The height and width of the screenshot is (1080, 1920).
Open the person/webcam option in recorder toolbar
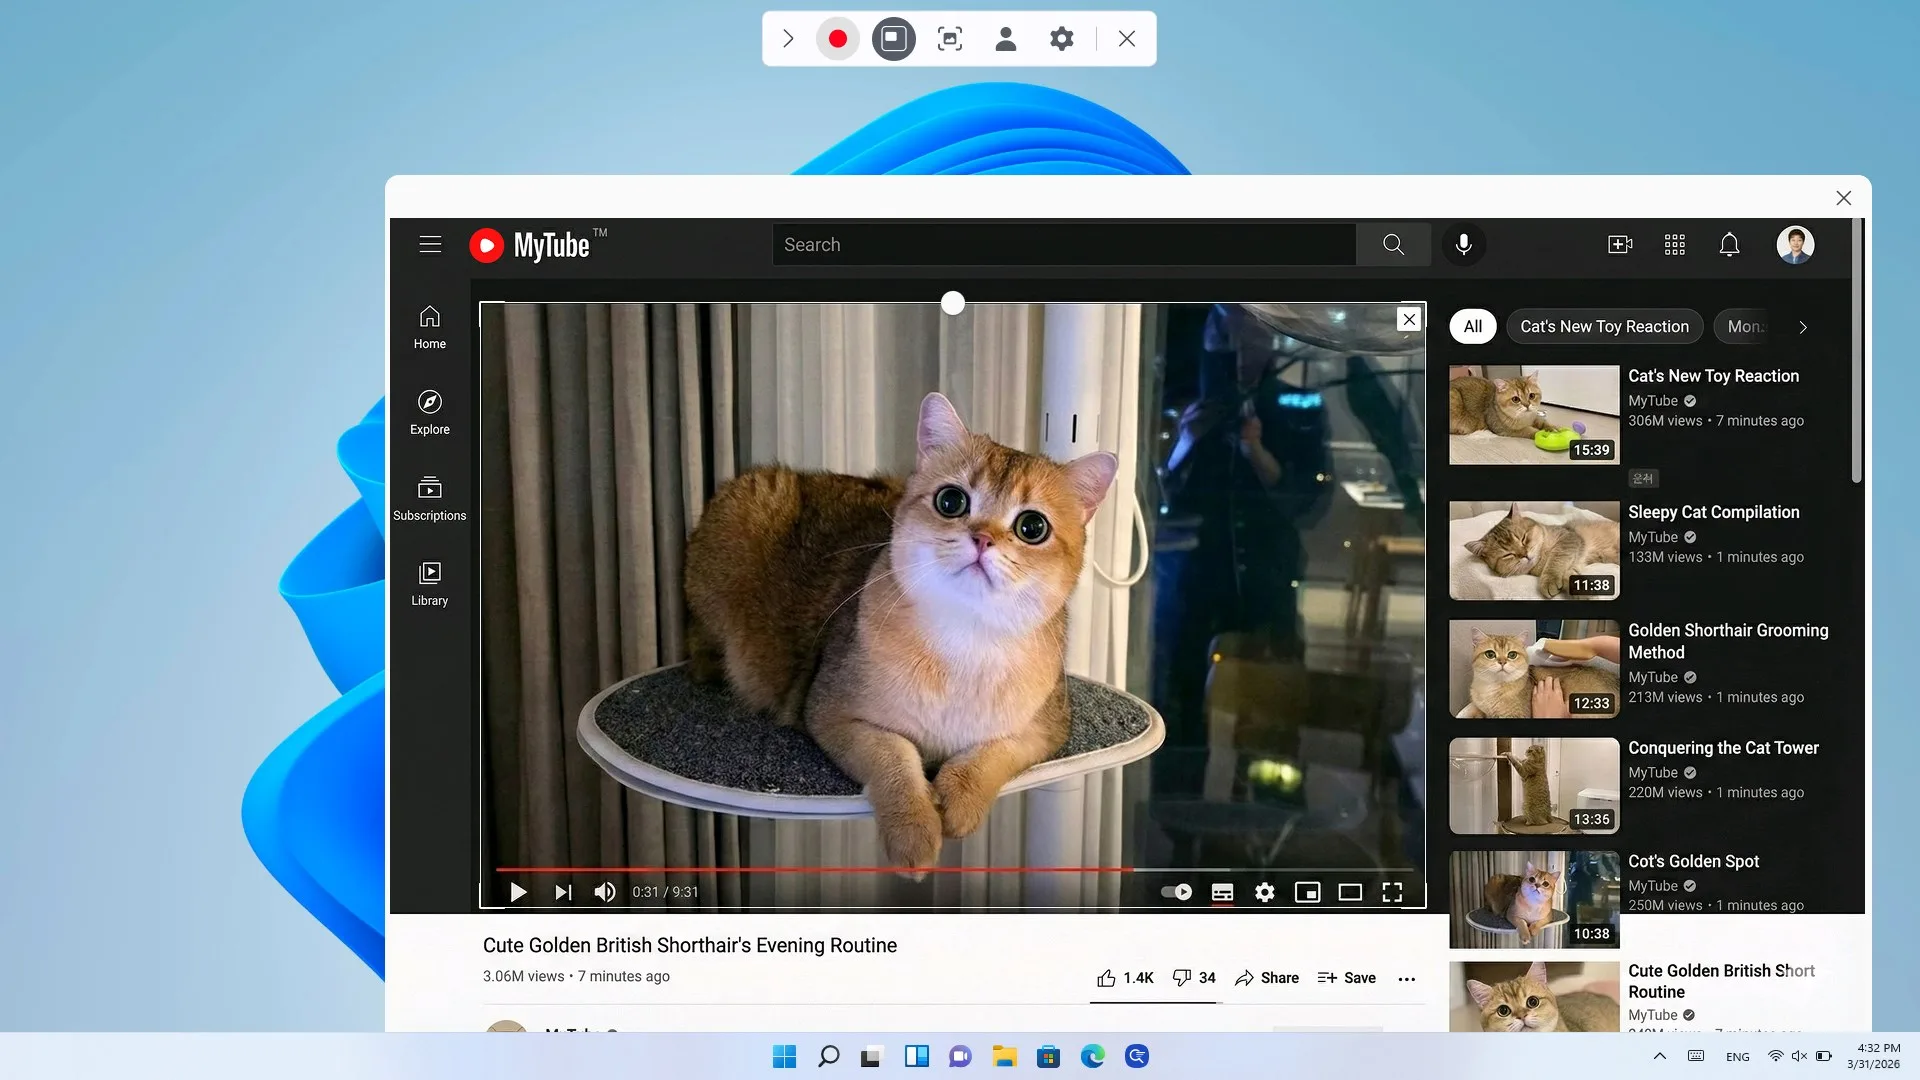coord(1006,39)
